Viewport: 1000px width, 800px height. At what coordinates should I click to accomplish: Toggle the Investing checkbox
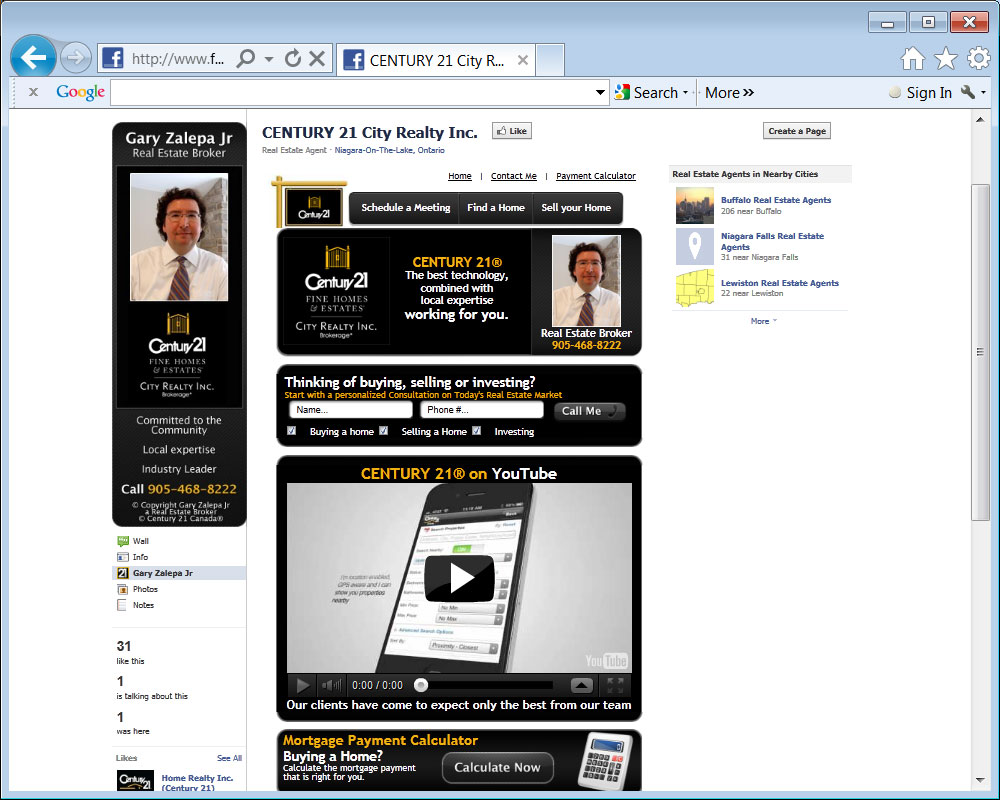coord(476,431)
